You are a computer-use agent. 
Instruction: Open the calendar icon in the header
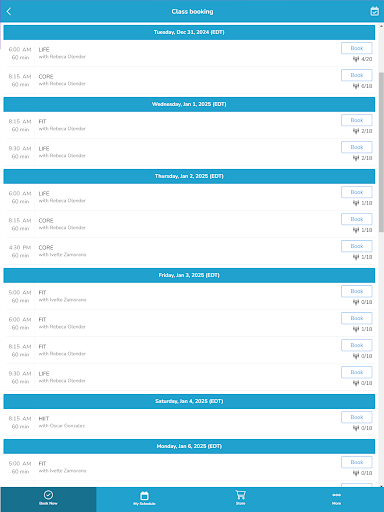pos(374,11)
